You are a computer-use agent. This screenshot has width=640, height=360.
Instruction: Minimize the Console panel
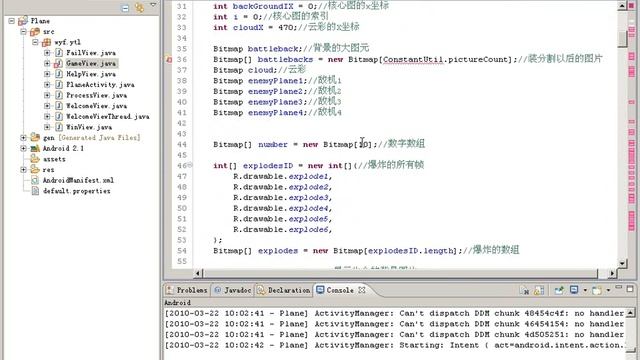pos(619,288)
